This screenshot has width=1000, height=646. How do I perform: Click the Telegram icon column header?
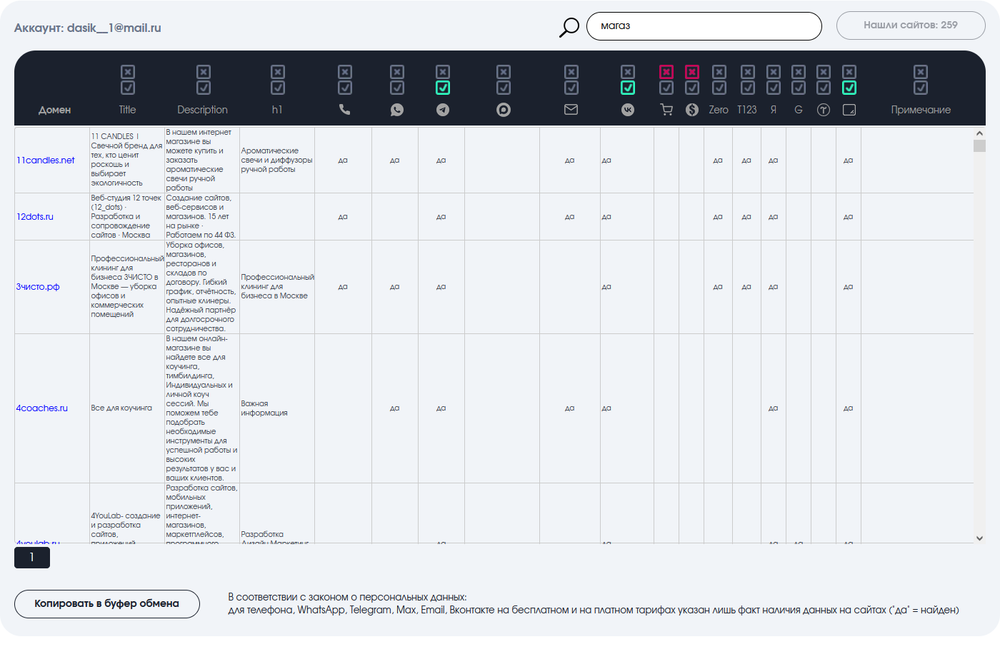(x=443, y=110)
